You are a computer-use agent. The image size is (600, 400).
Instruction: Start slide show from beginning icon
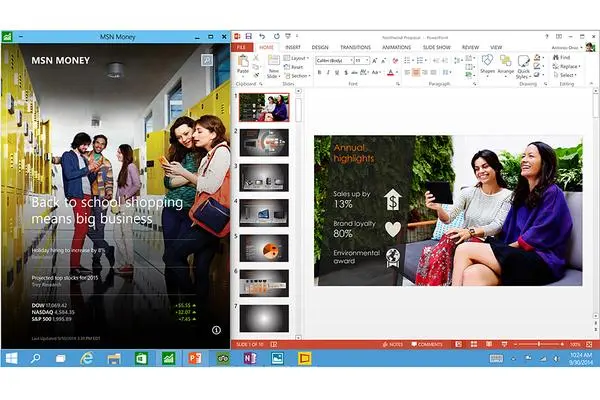coord(288,36)
